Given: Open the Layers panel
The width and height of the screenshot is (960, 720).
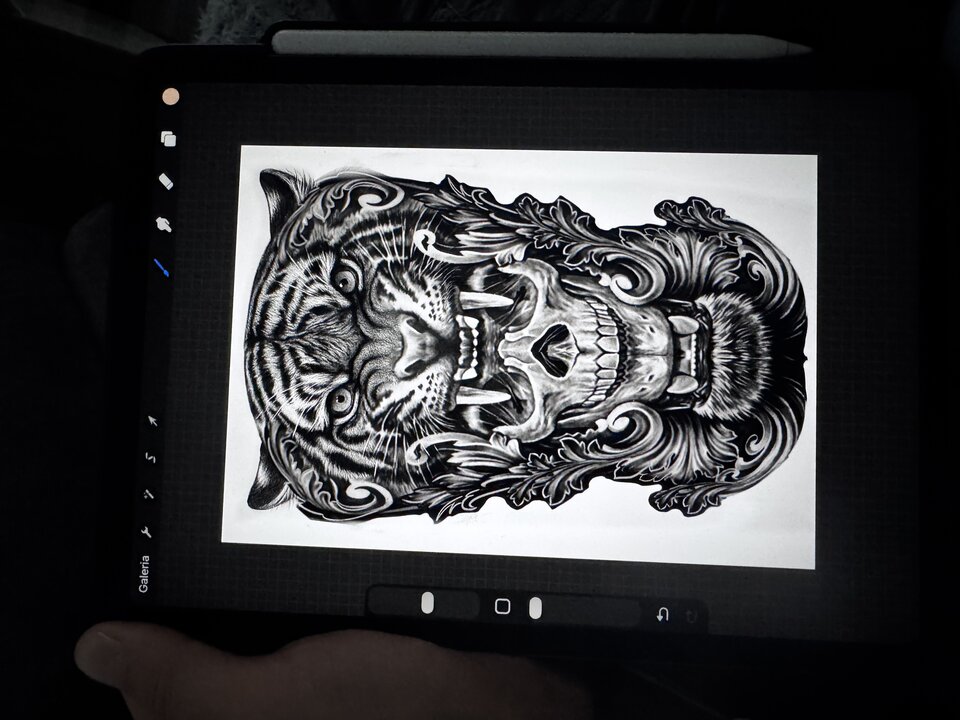Looking at the screenshot, I should (168, 139).
